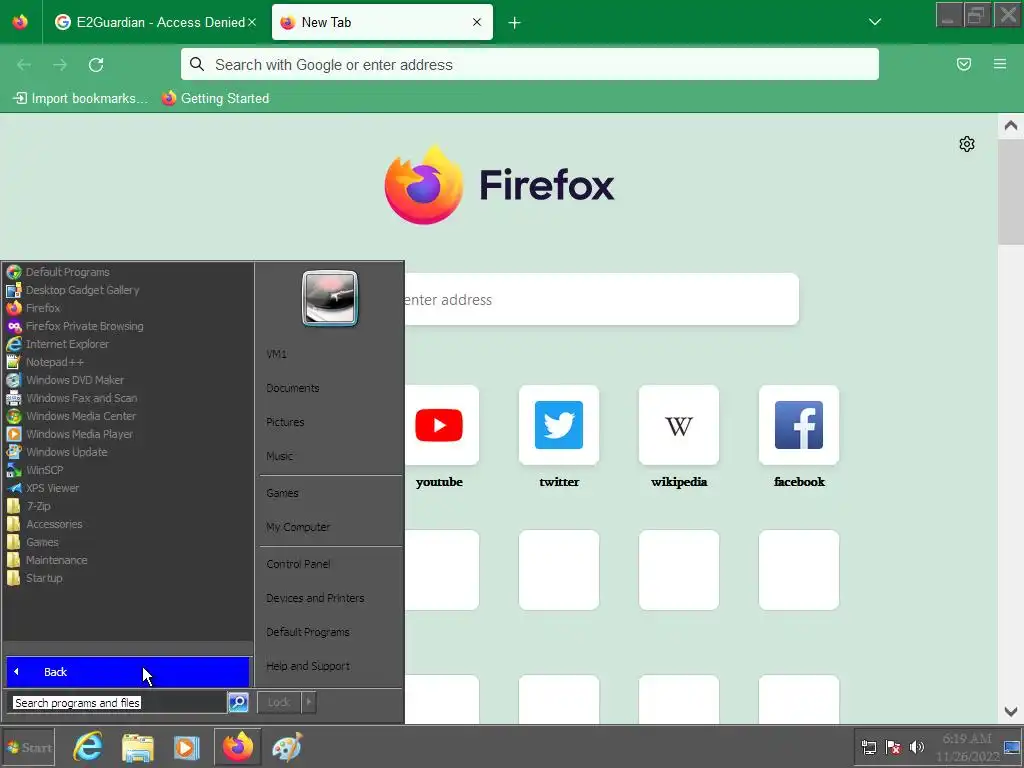Click the Search programs and files box
The height and width of the screenshot is (768, 1024).
tap(118, 703)
